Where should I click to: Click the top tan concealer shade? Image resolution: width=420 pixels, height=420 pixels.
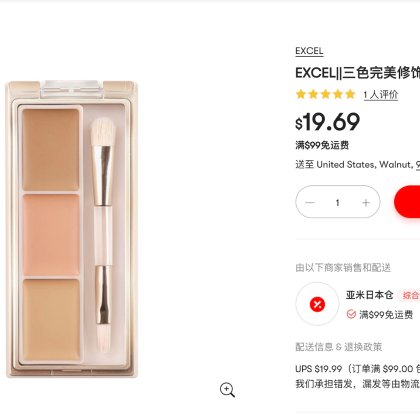click(x=51, y=149)
